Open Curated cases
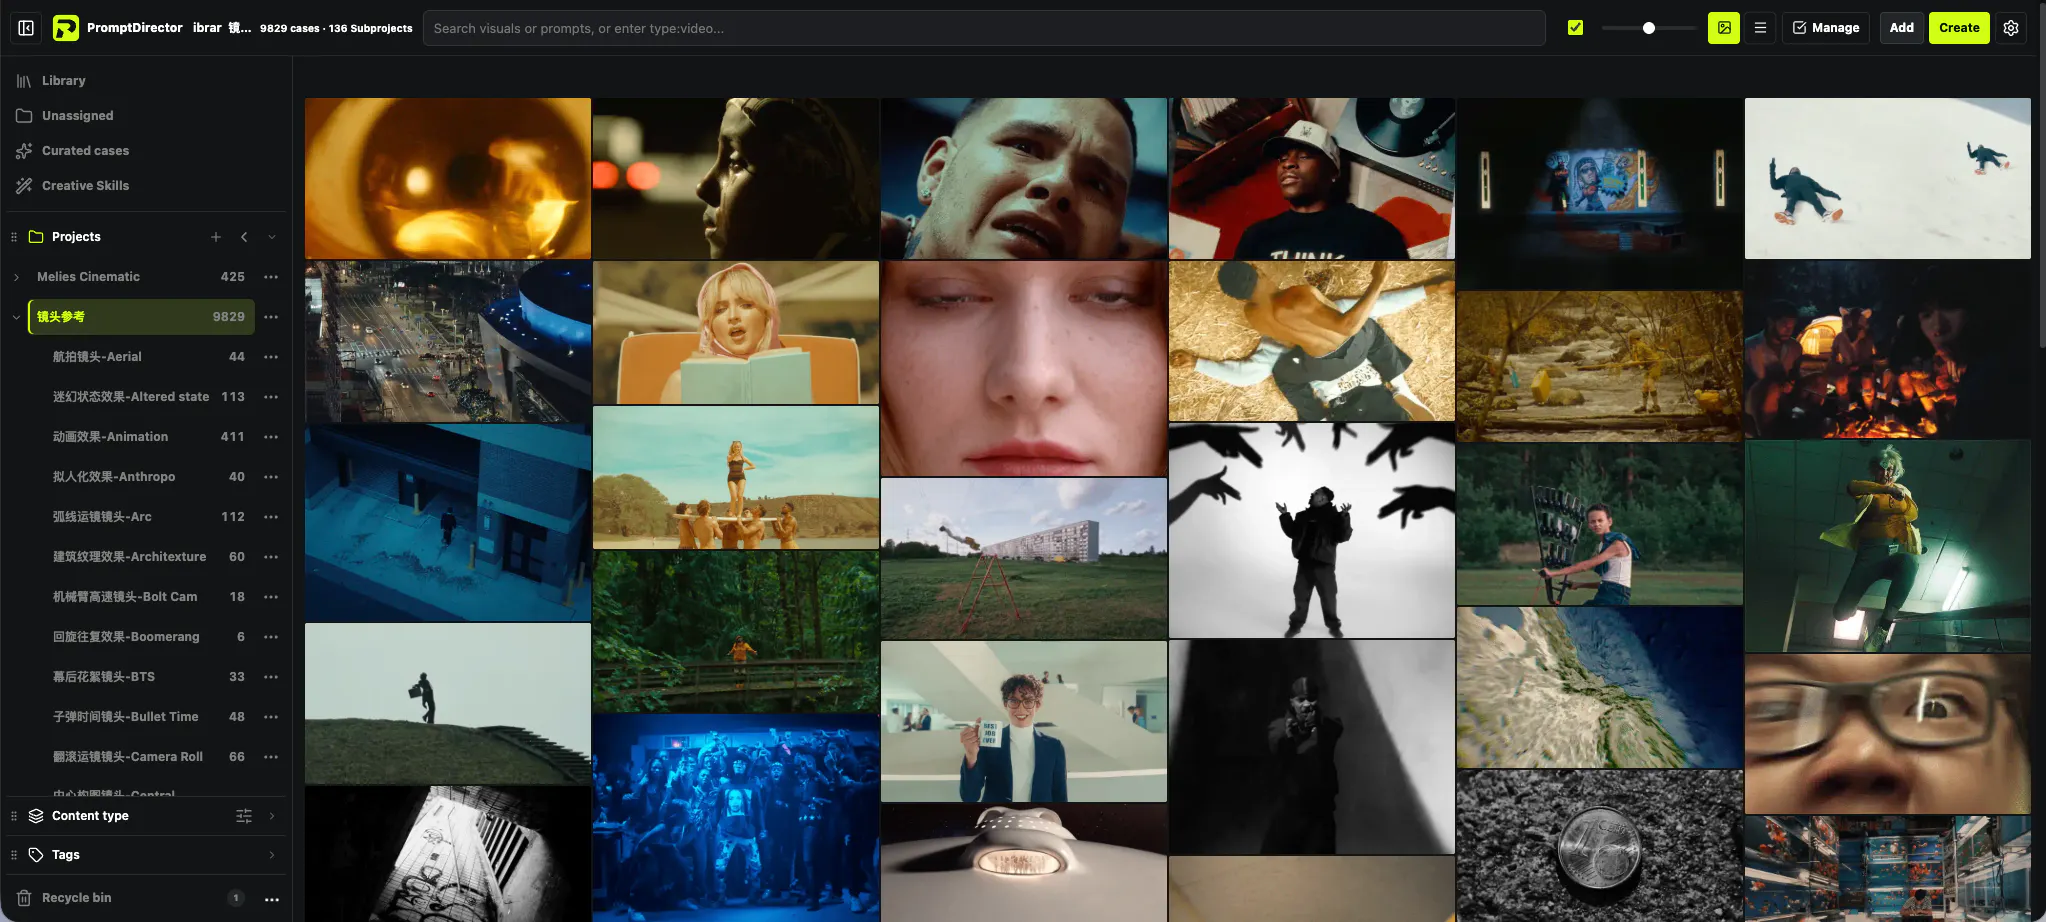The image size is (2046, 922). click(x=146, y=151)
